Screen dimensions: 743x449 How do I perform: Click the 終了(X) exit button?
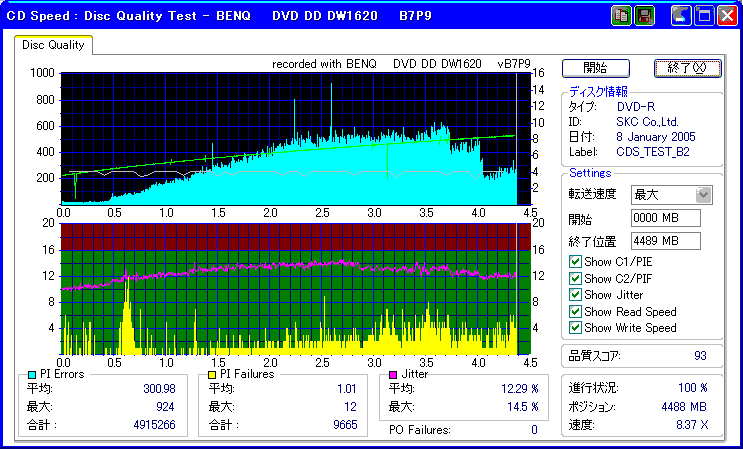[688, 68]
